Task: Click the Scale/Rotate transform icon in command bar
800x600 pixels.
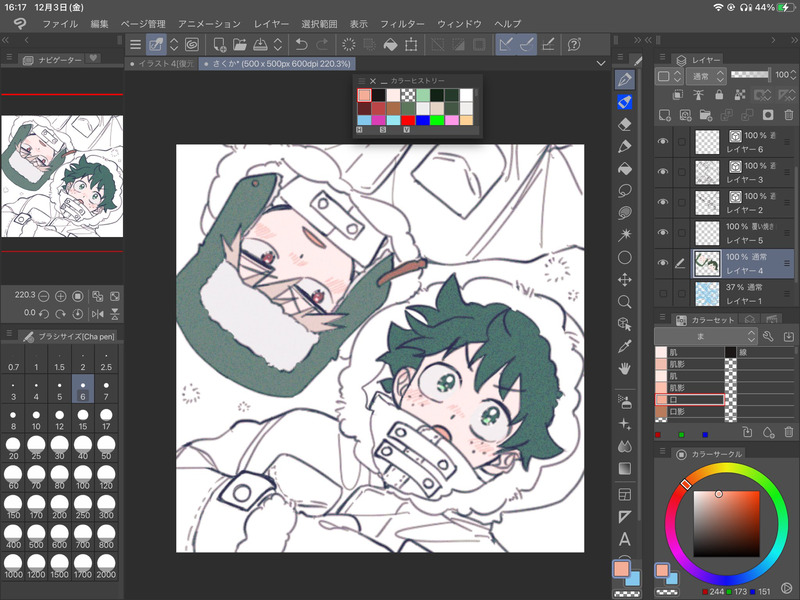Action: [x=411, y=45]
